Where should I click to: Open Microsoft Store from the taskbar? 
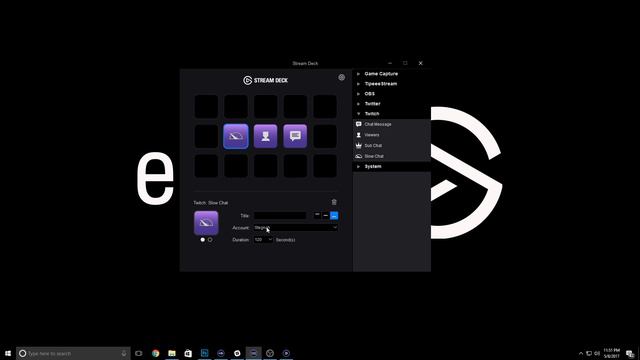(188, 353)
